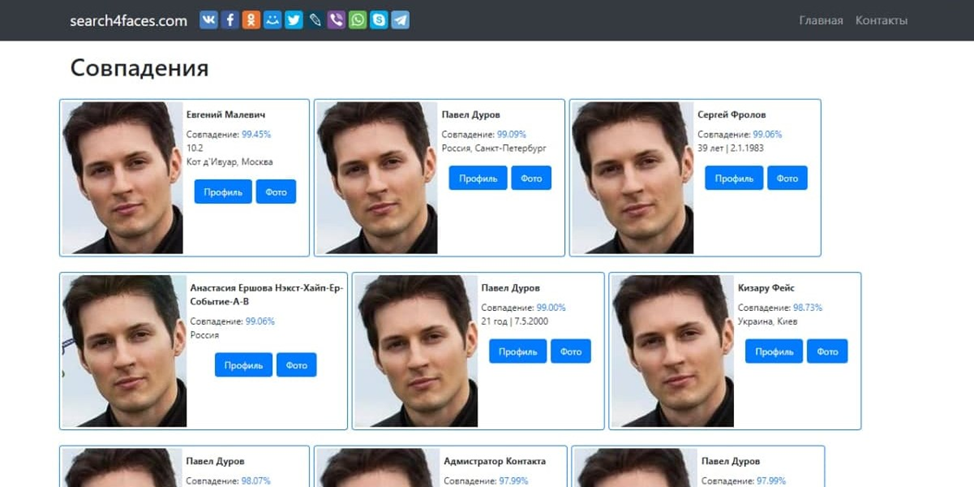The width and height of the screenshot is (974, 487).
Task: Click the face thumbnail of Павел Дуров born 7.5.2000
Action: pyautogui.click(x=416, y=351)
